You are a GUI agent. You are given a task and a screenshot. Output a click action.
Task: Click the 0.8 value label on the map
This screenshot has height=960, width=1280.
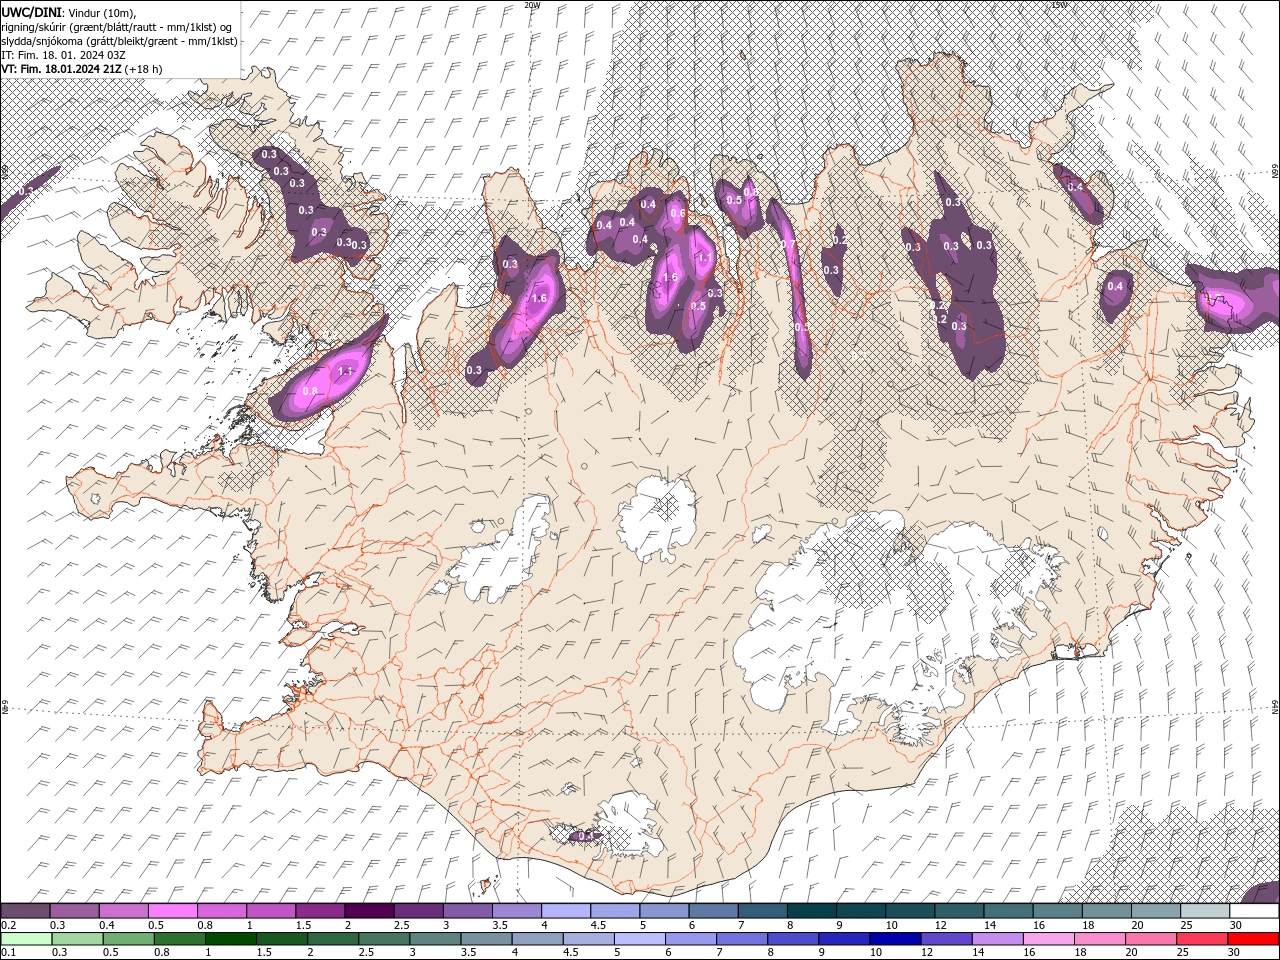click(x=310, y=391)
